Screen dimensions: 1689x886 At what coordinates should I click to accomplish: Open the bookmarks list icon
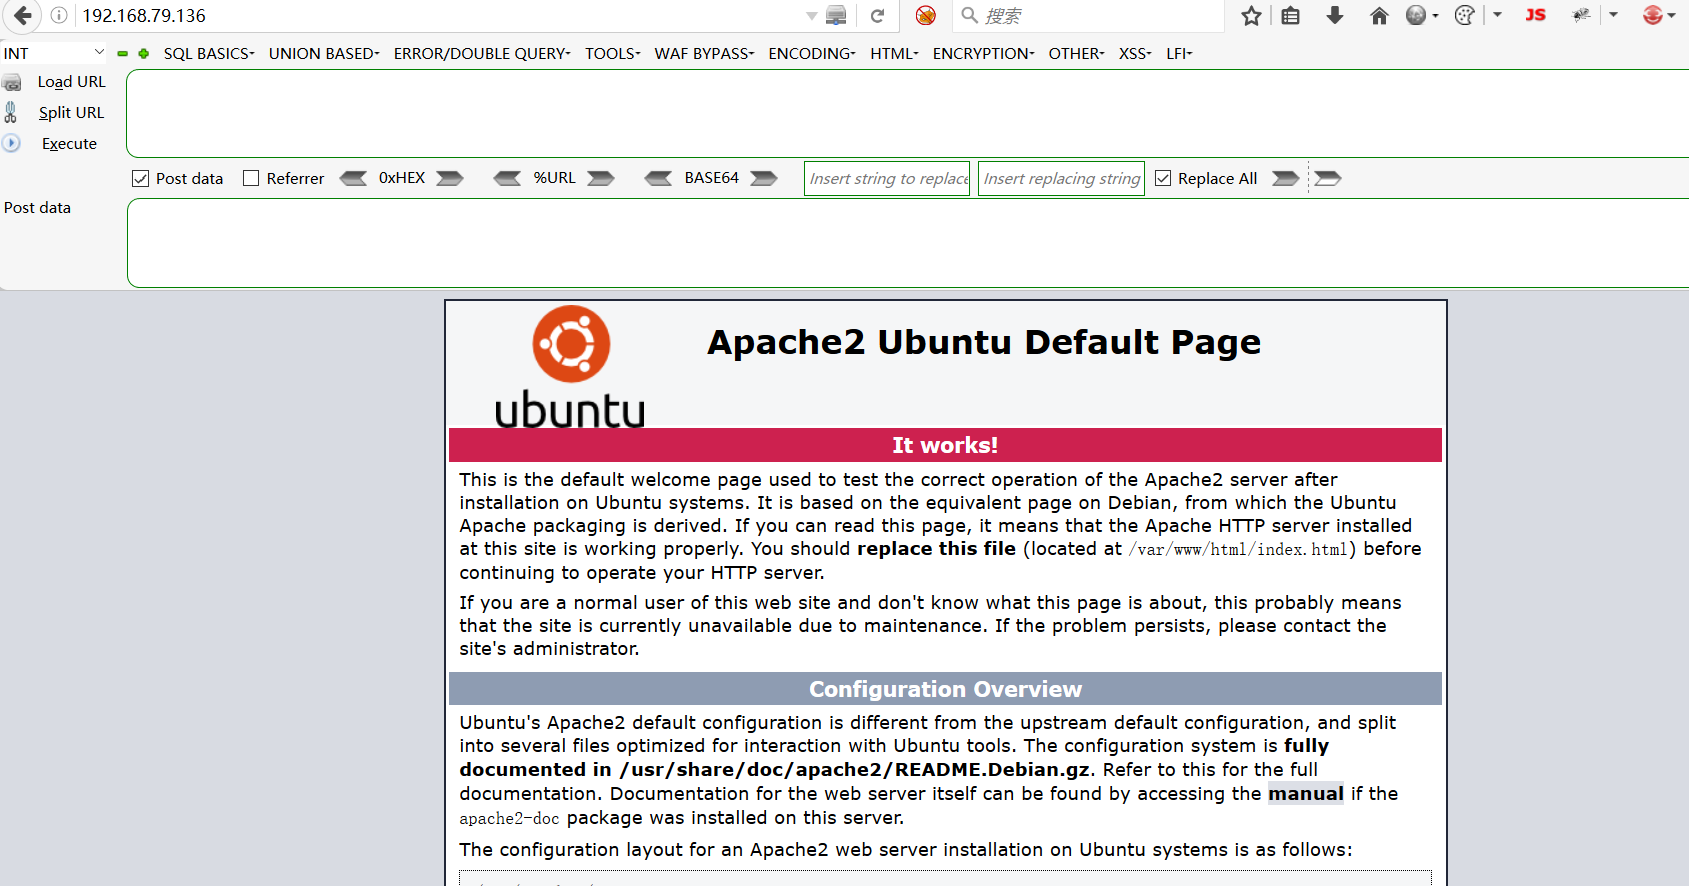coord(1291,15)
